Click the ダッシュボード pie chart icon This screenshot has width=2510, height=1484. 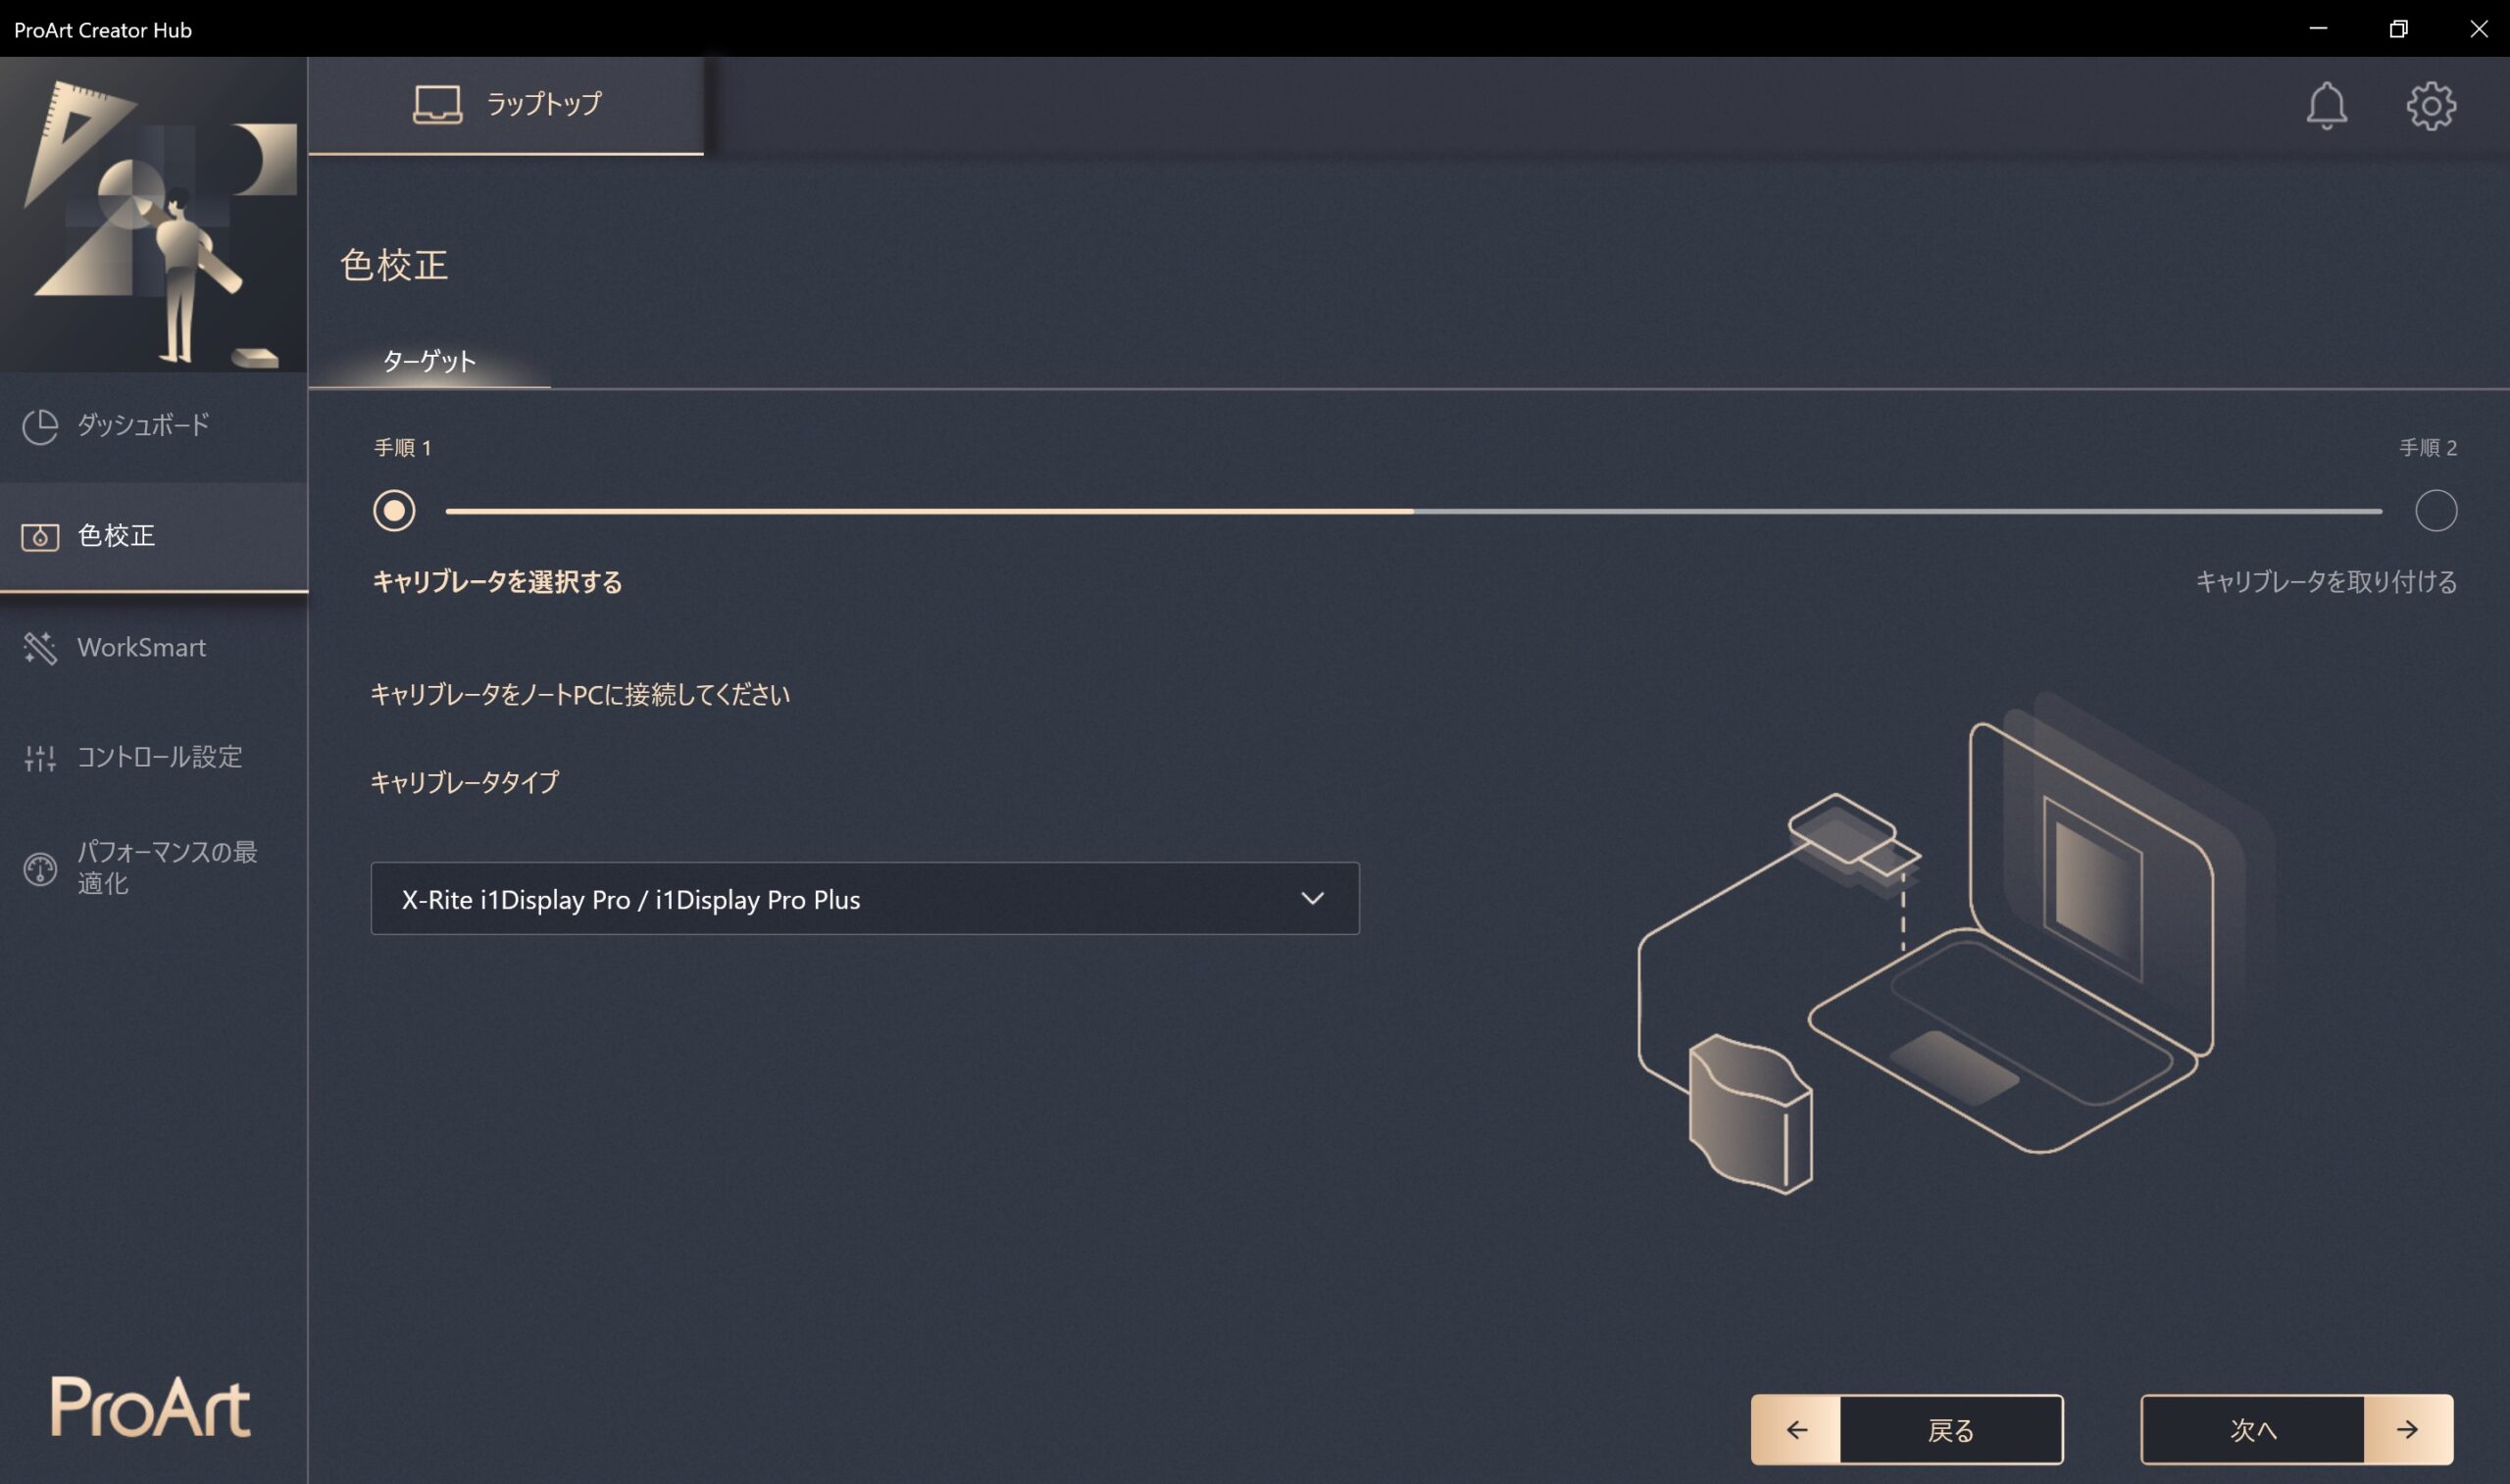point(40,426)
